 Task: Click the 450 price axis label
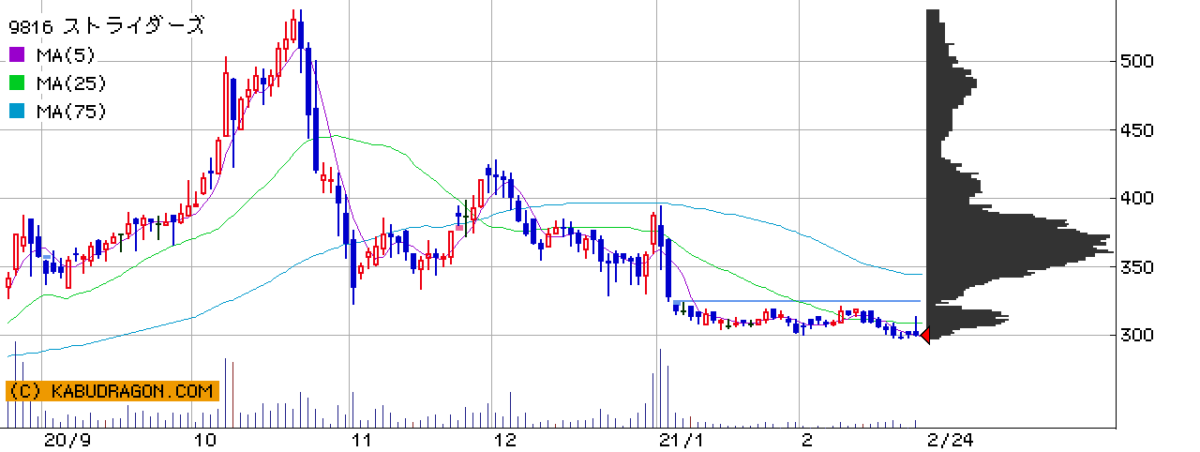(1137, 131)
